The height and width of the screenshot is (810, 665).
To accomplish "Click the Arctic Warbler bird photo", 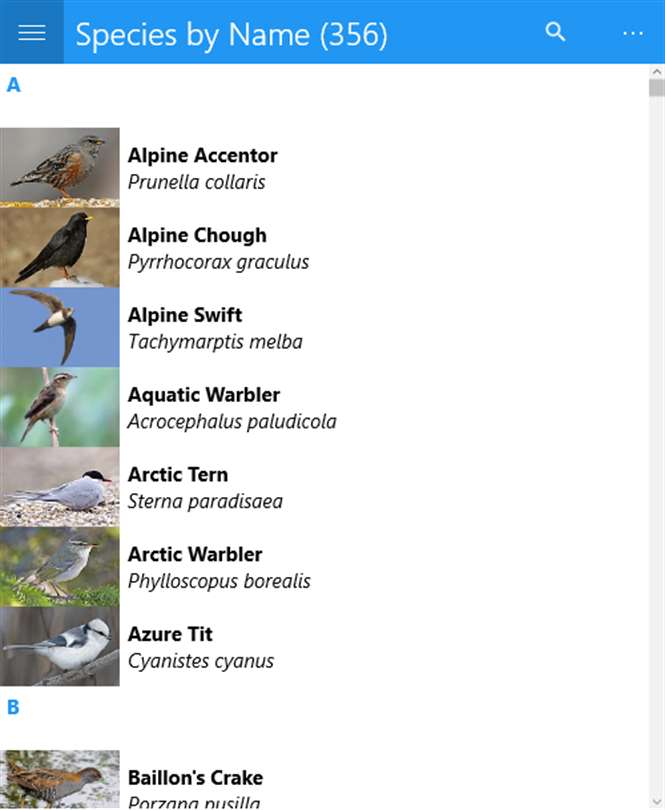I will [60, 567].
